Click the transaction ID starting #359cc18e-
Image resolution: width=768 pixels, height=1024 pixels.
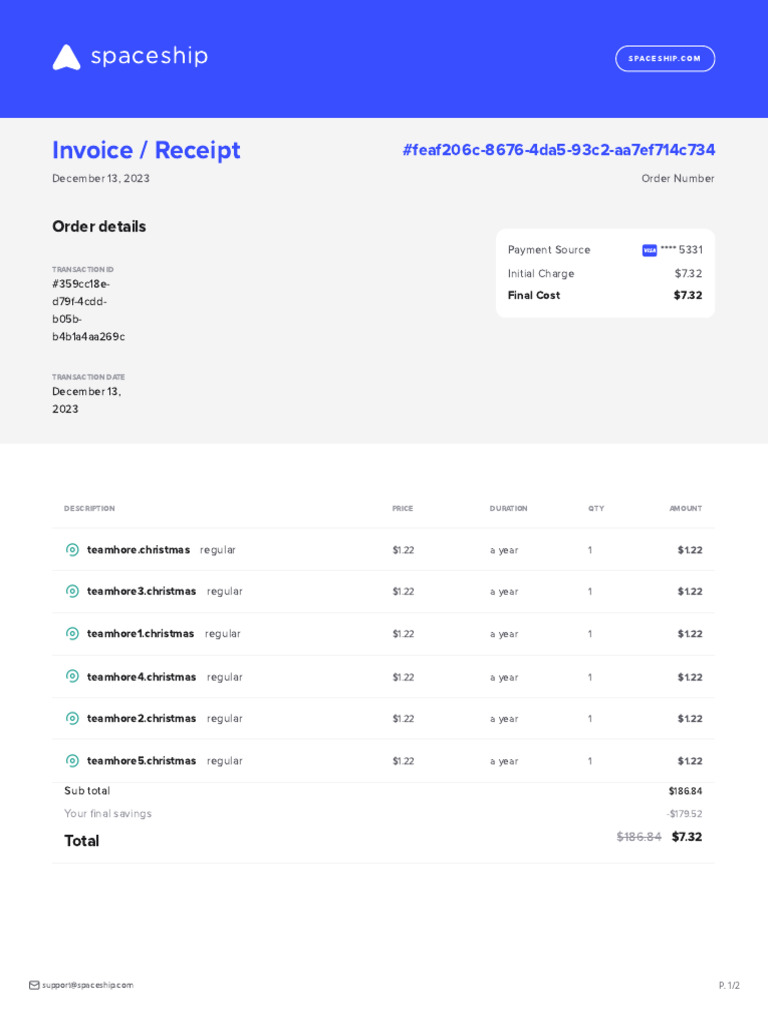pos(88,310)
